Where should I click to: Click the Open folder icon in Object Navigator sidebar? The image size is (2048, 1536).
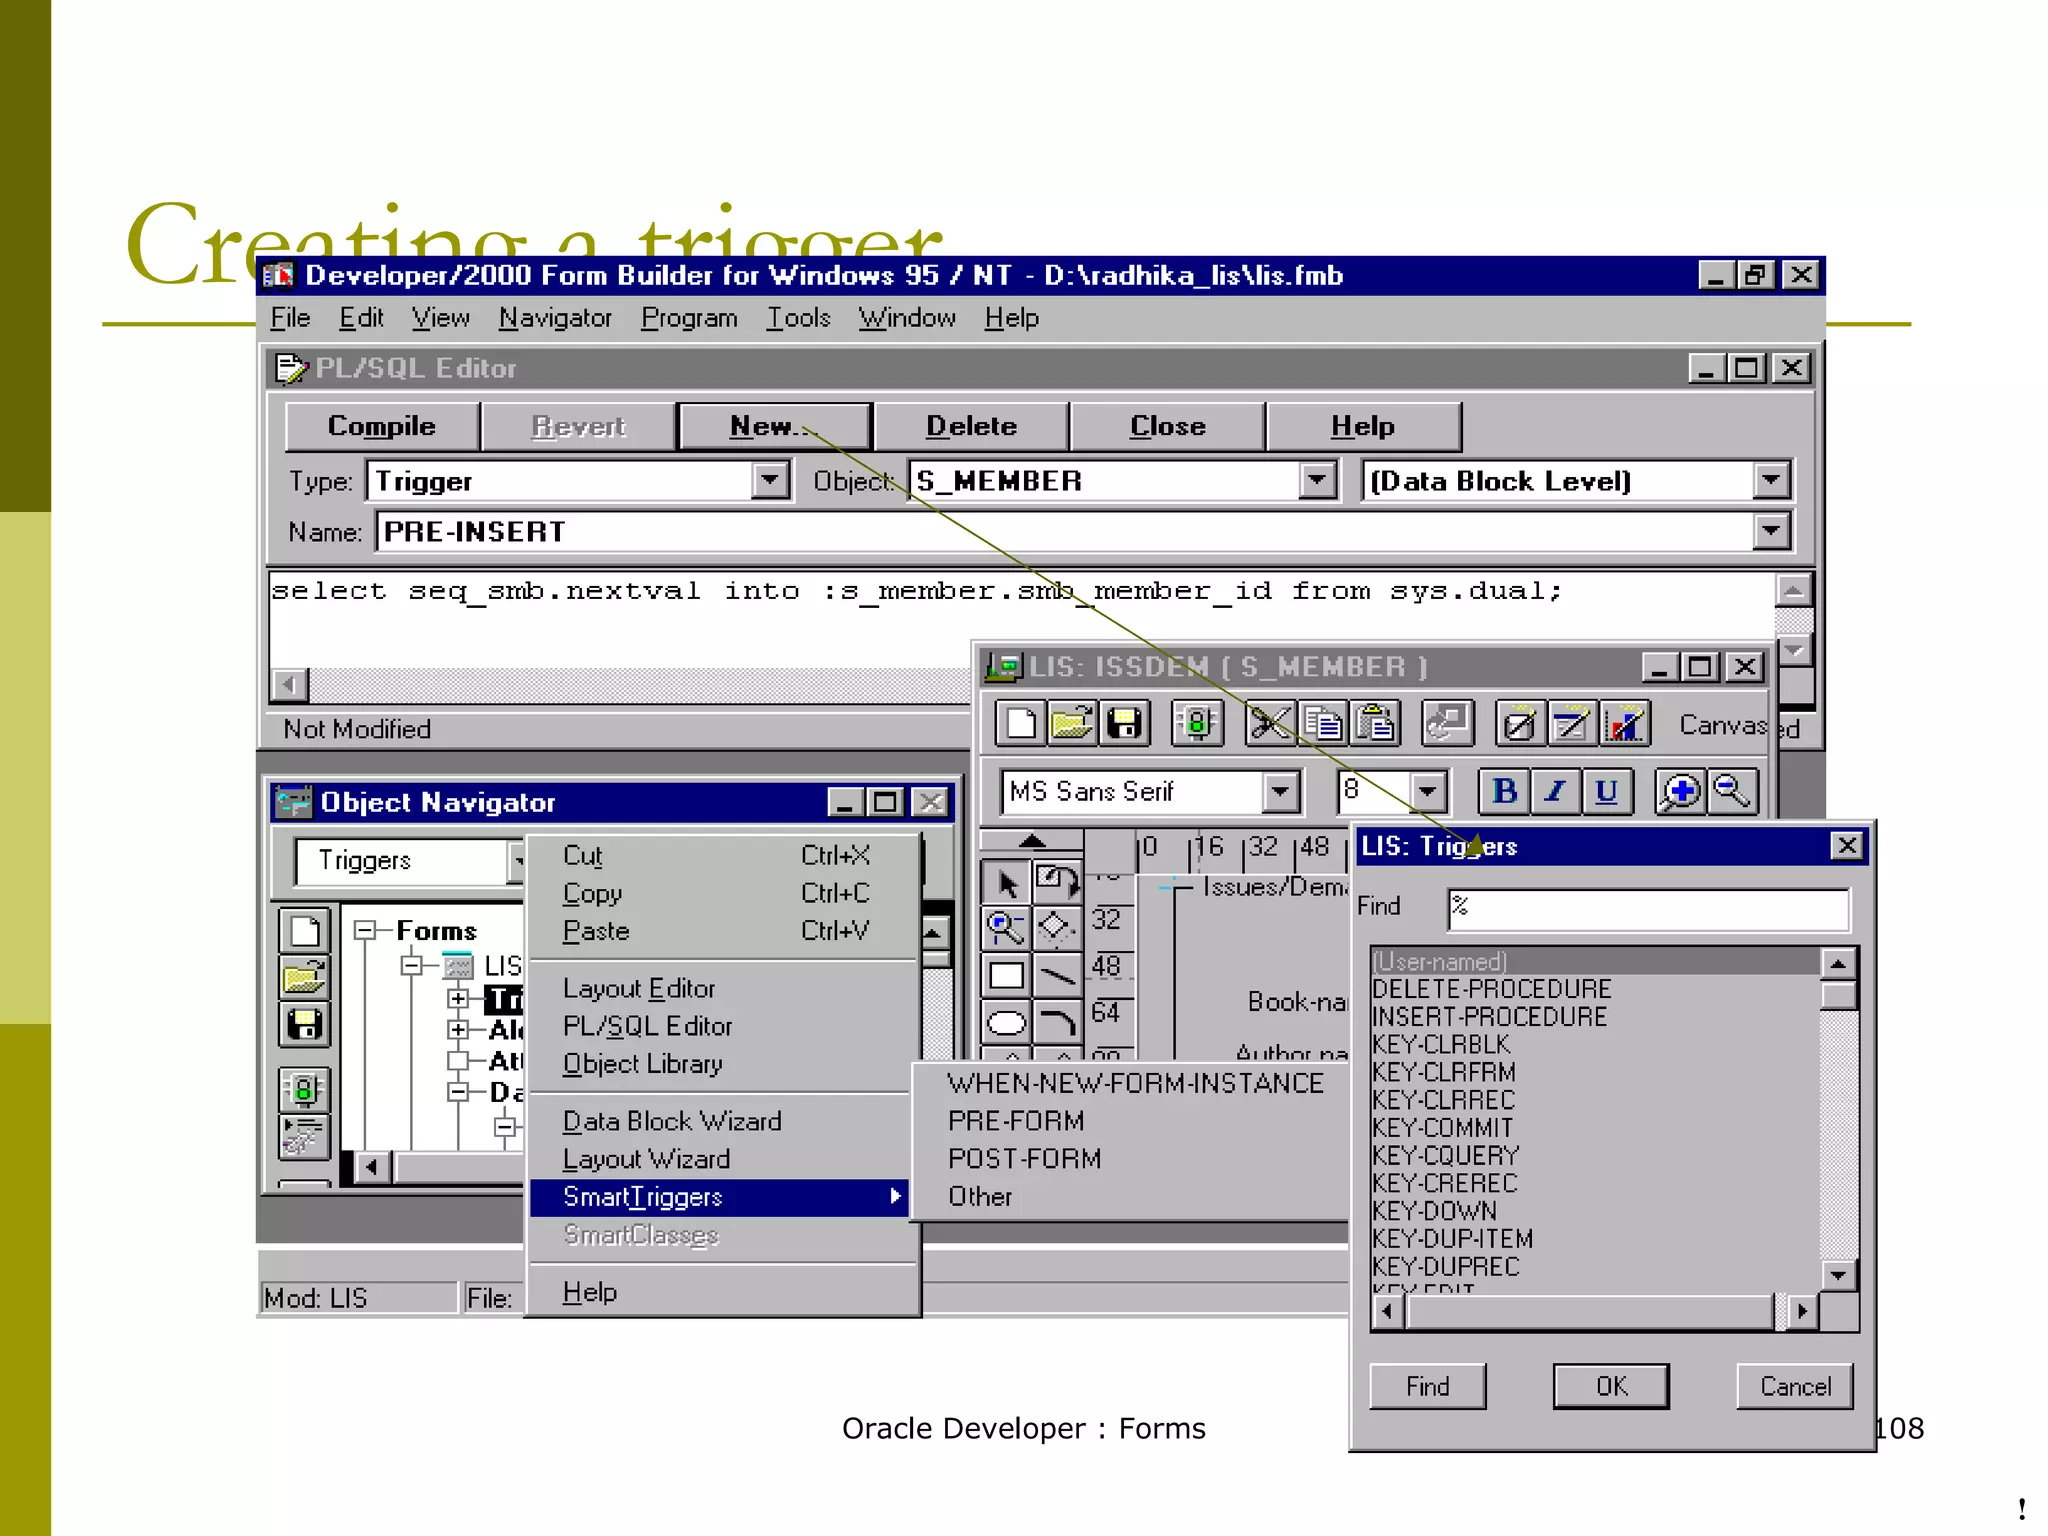tap(304, 977)
